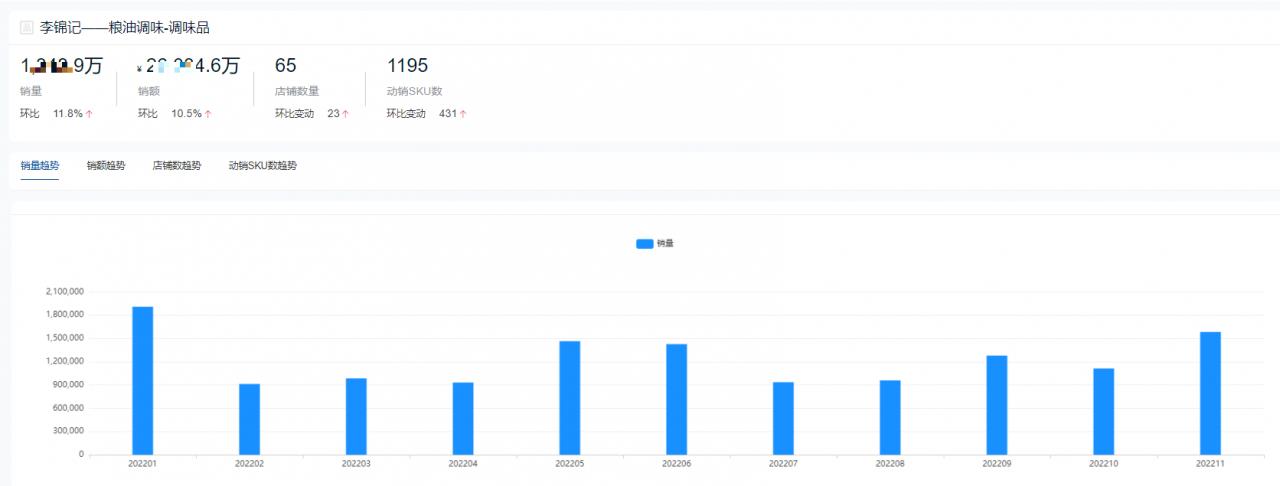Screen dimensions: 1280x486
Task: Switch to the 销额趋势 tab
Action: (106, 166)
